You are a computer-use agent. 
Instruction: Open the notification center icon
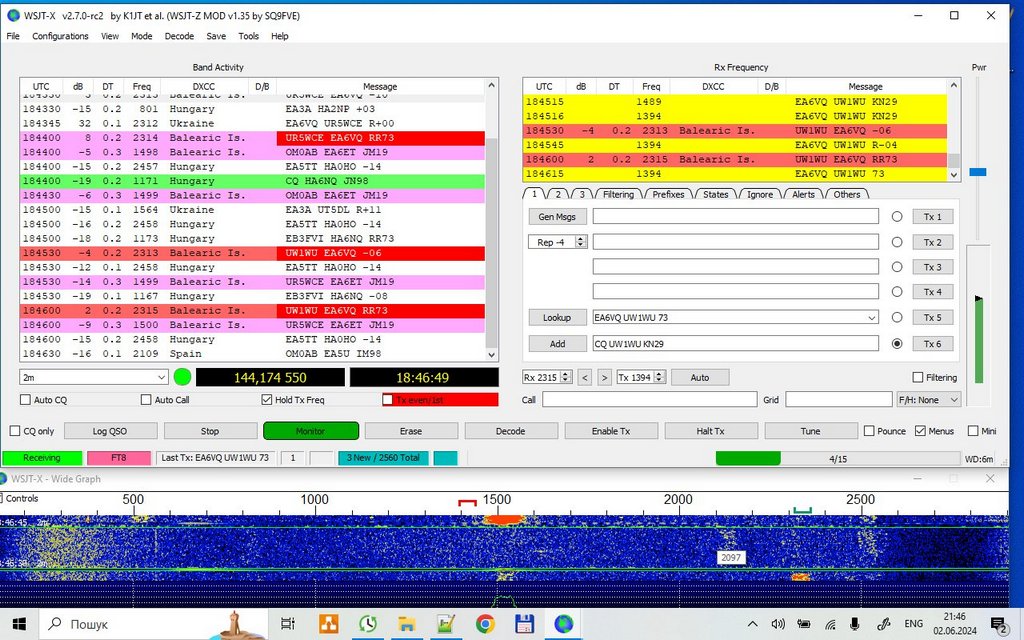(999, 625)
